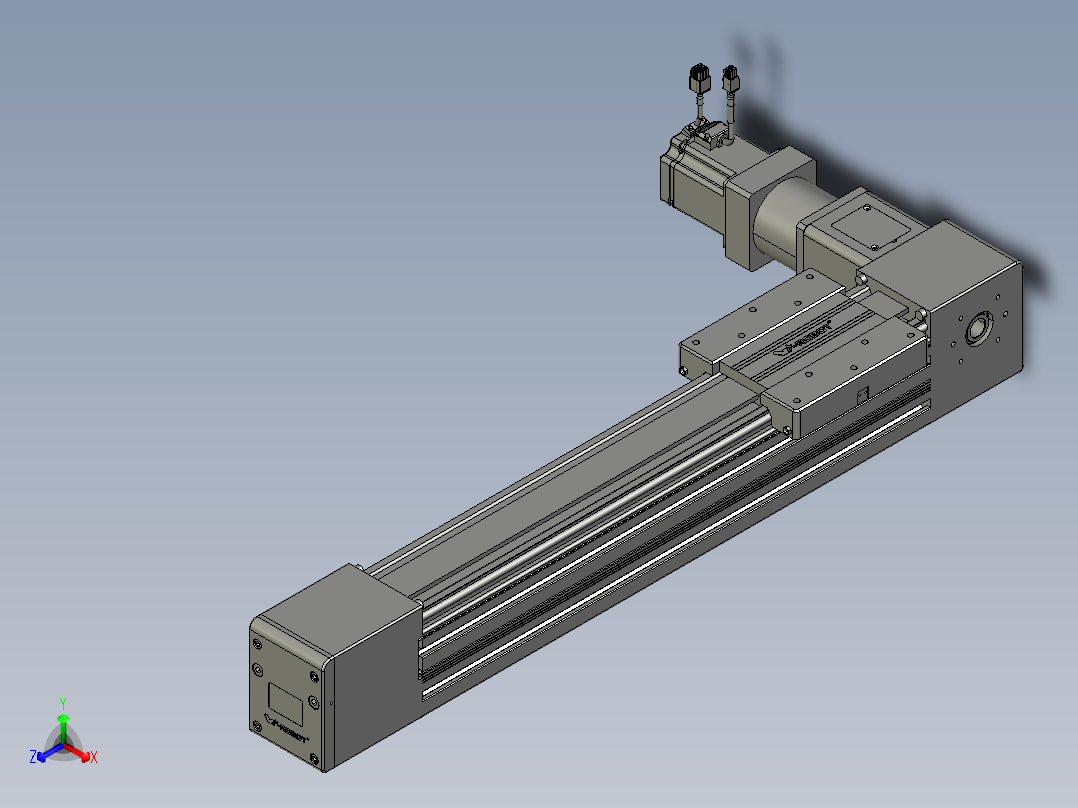Select the right black cable connector plug
This screenshot has width=1078, height=808.
(729, 78)
